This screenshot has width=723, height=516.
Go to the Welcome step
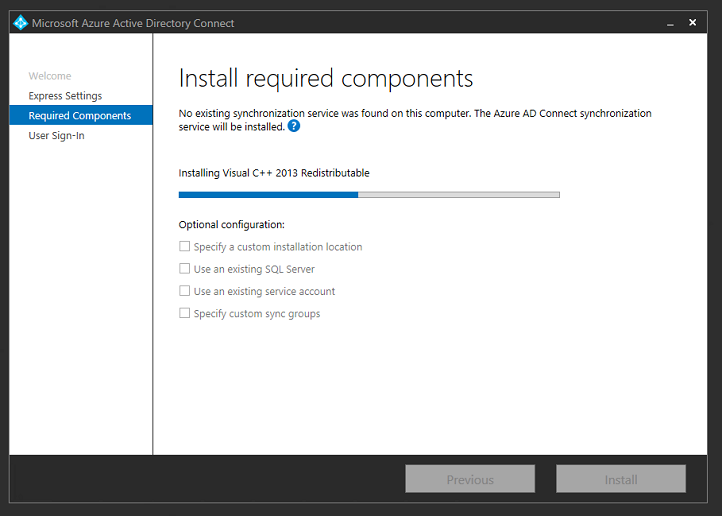(50, 76)
